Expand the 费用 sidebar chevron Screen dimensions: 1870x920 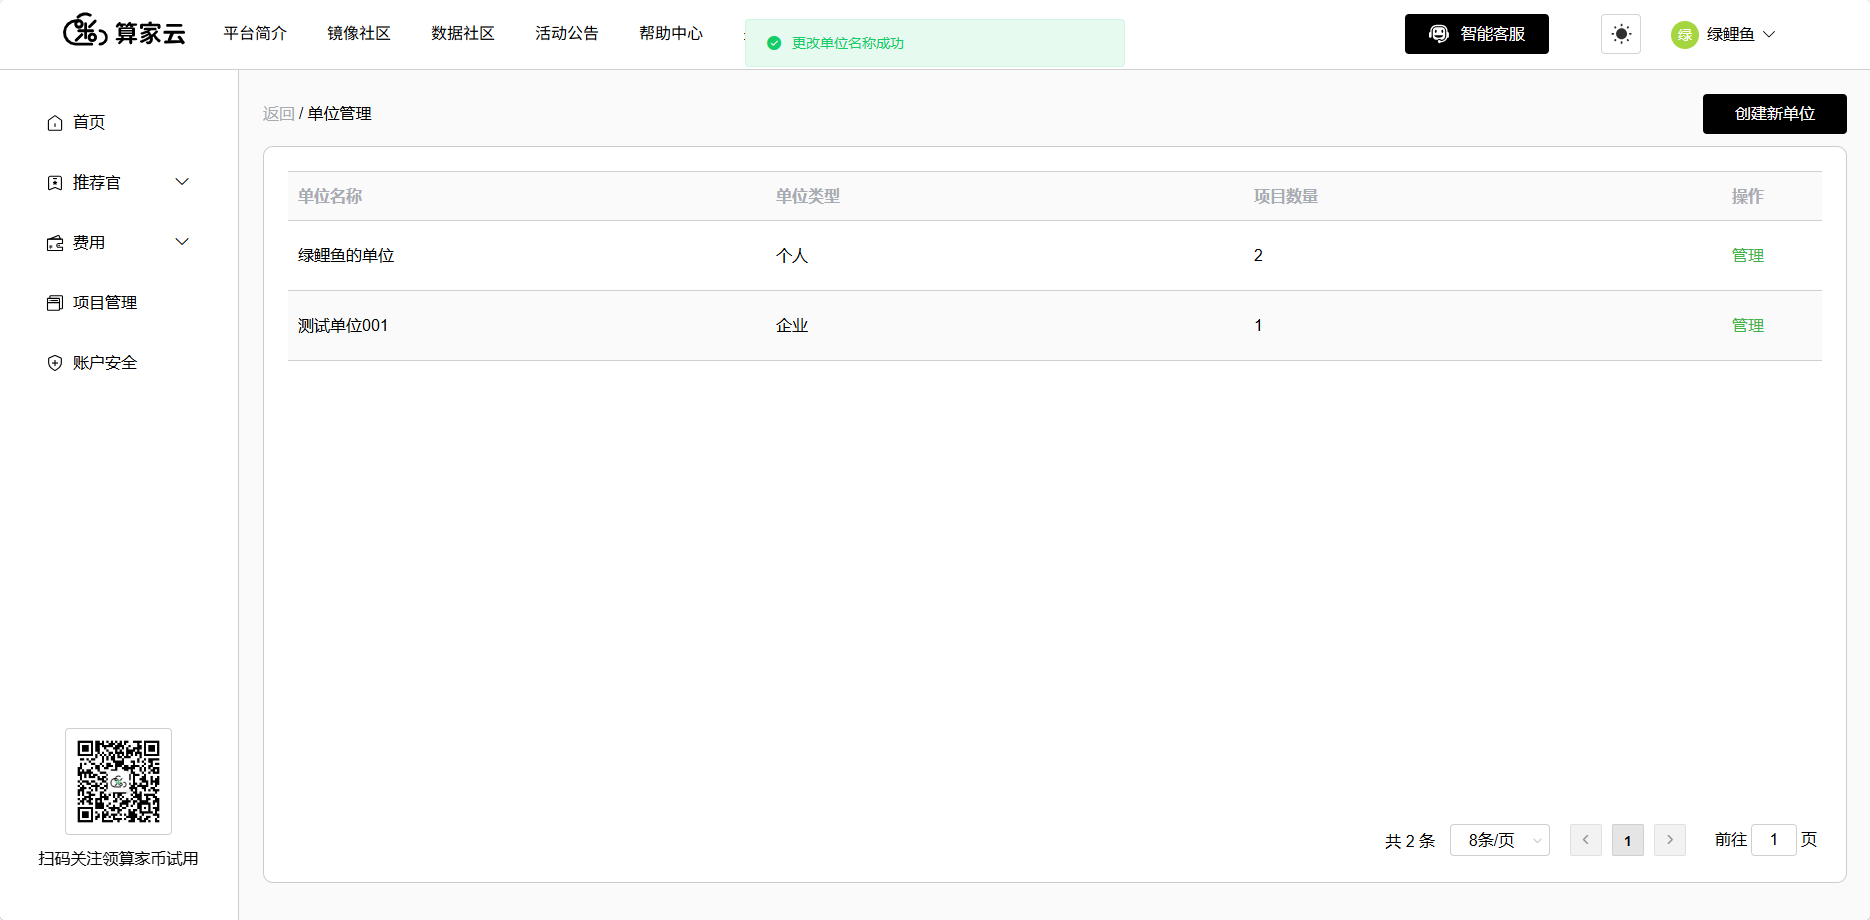182,242
